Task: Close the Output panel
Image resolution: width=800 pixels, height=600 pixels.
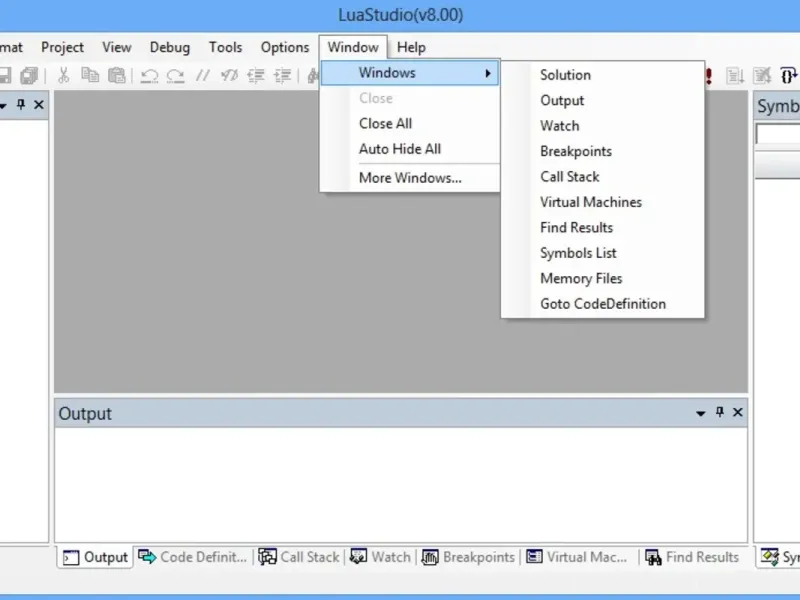Action: coord(738,412)
